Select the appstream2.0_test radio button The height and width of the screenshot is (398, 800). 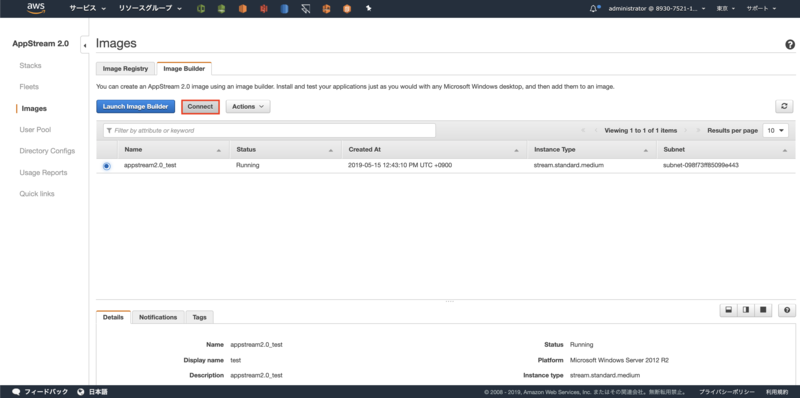coord(106,166)
